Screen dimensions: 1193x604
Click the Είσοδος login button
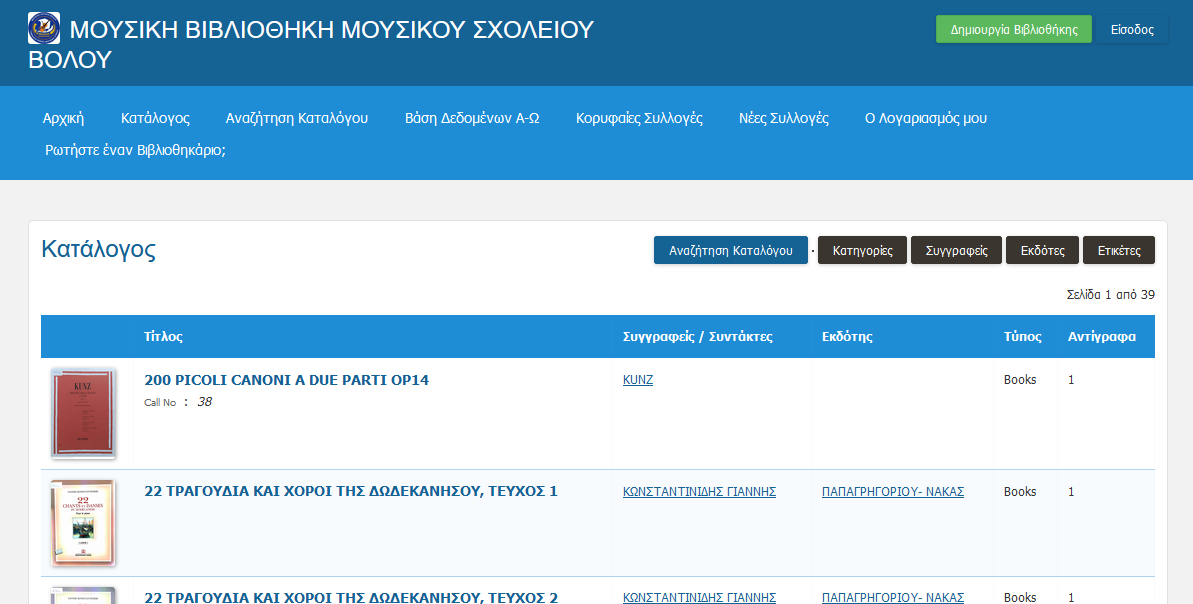click(1131, 30)
